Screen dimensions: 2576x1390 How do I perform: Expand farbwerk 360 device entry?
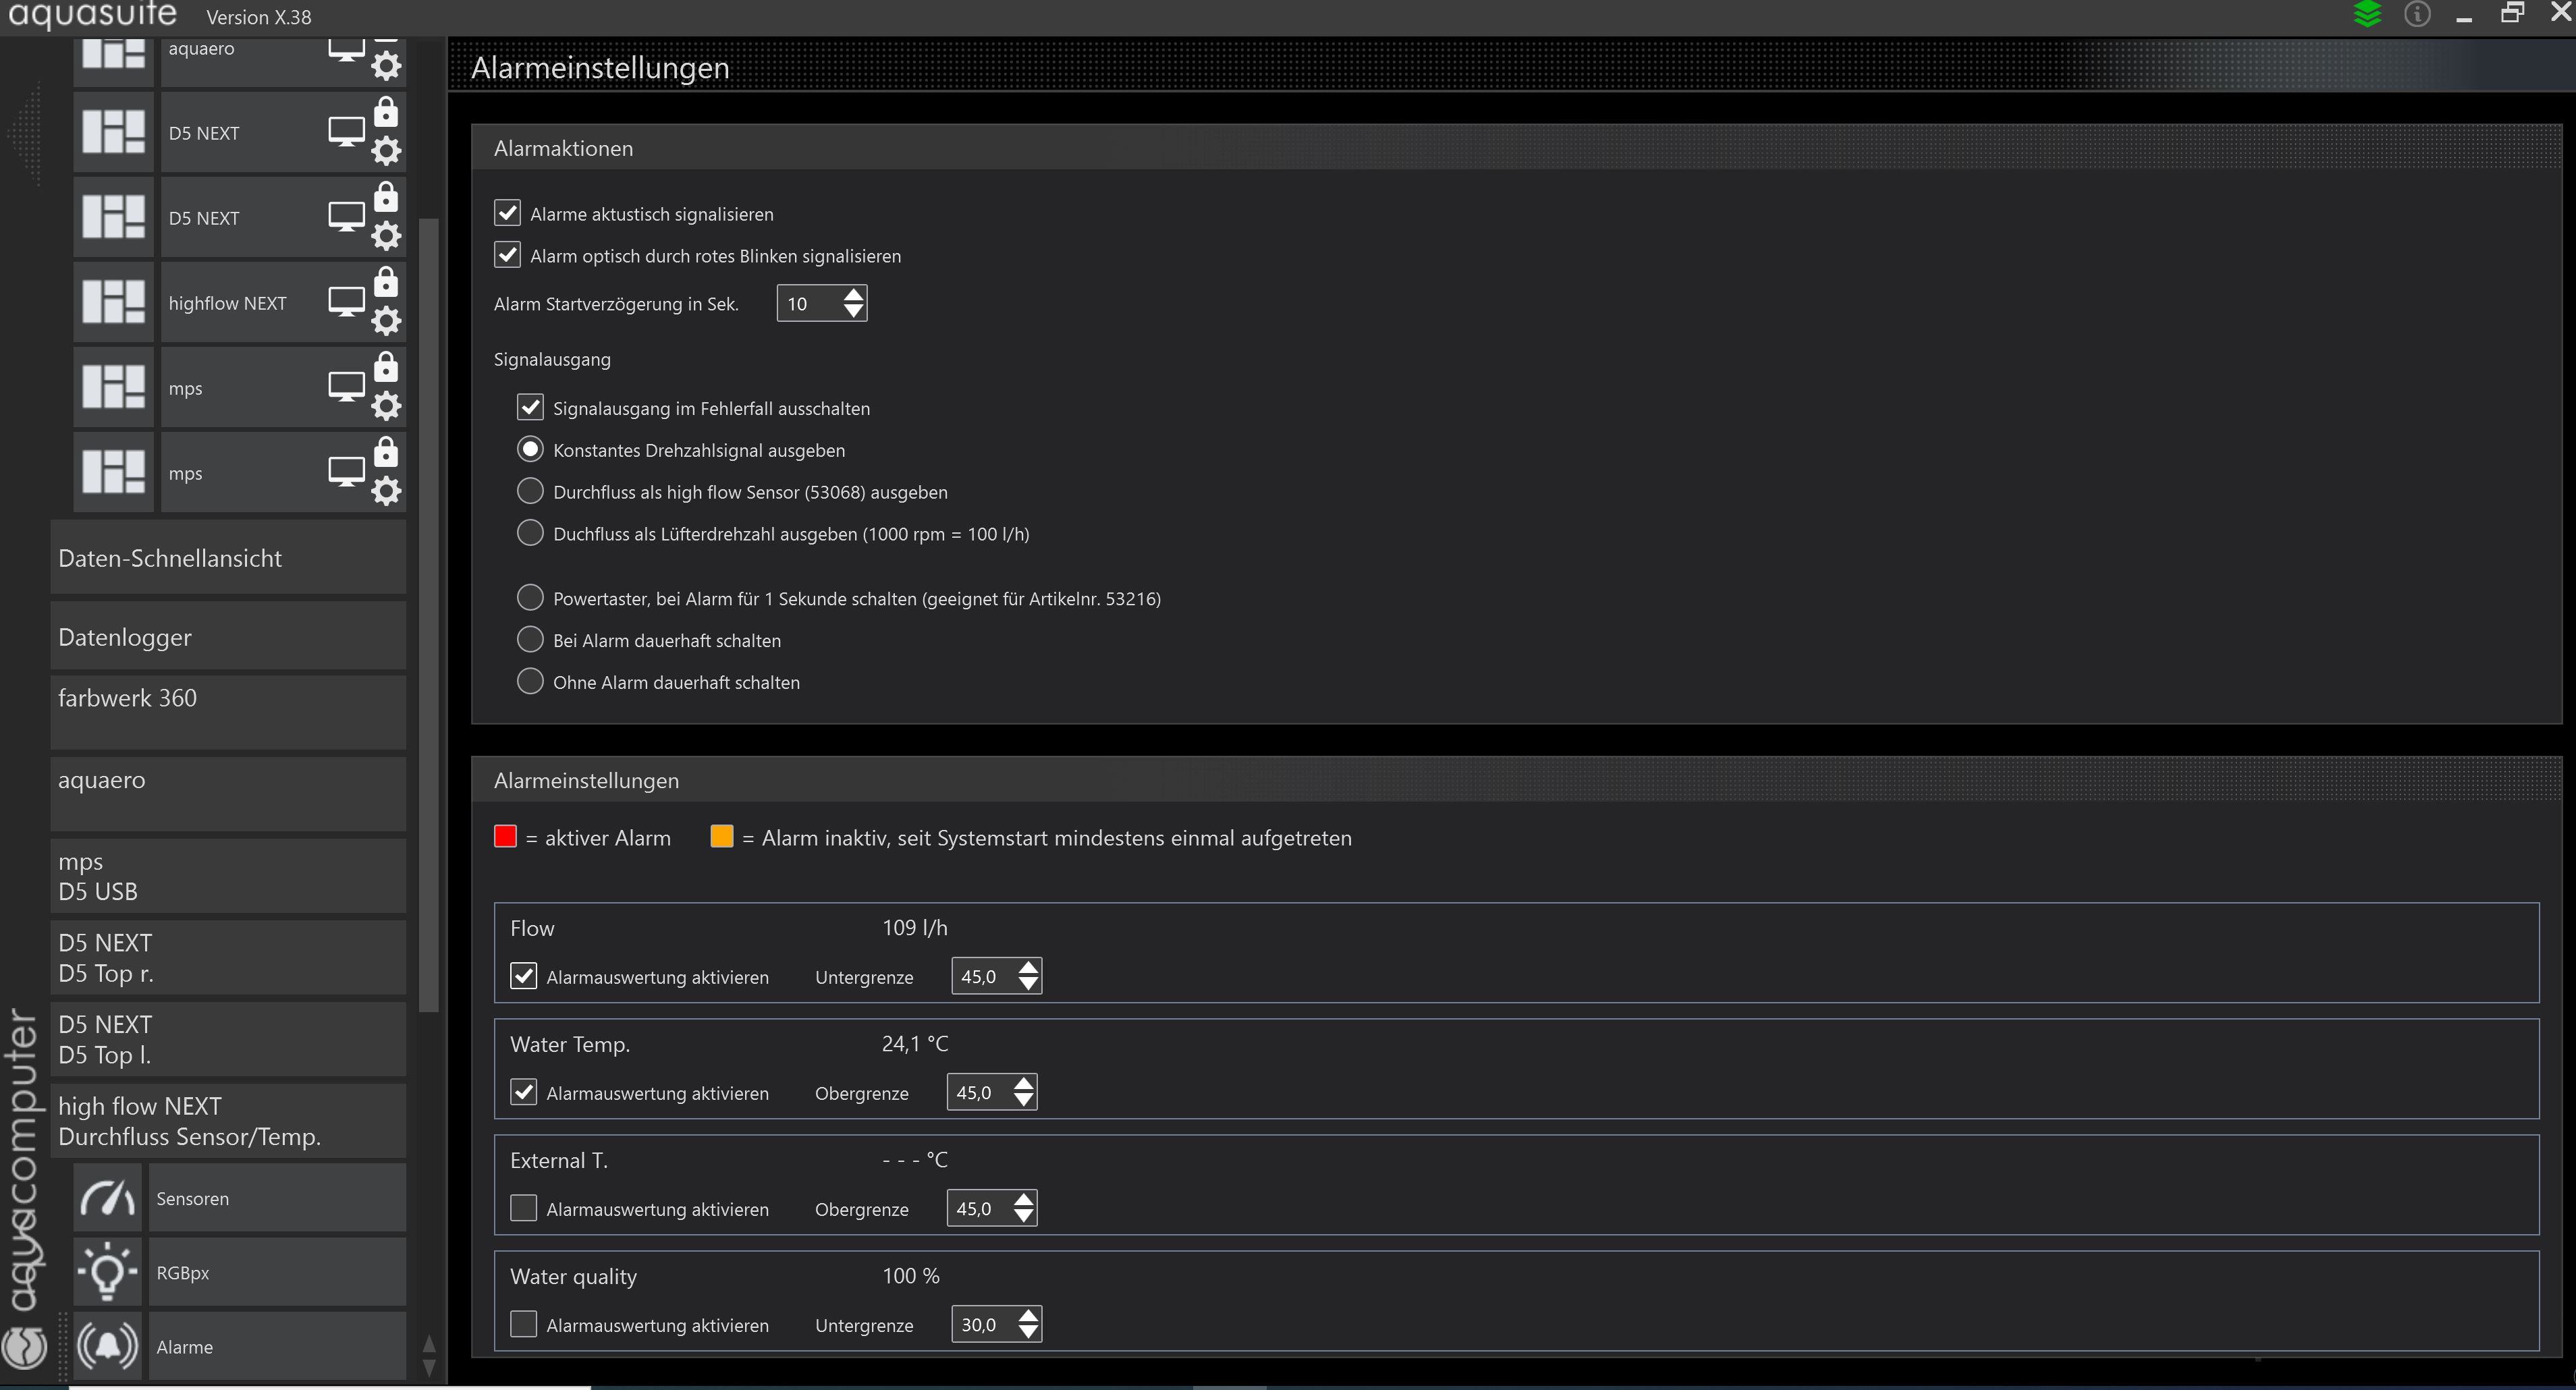228,712
